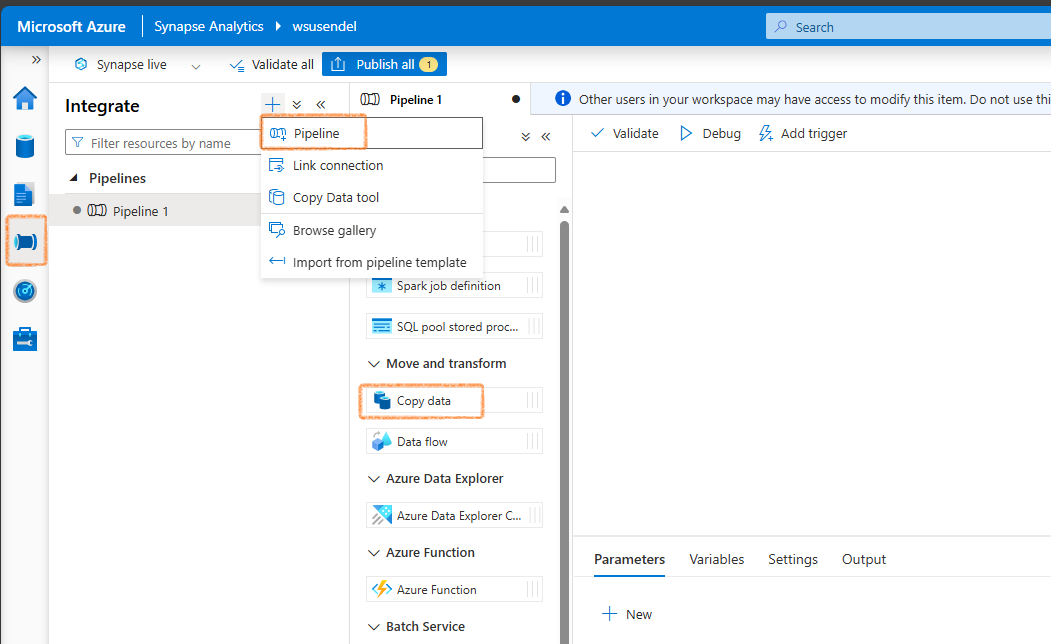The image size is (1051, 644).
Task: Click the wsusendel workspace breadcrumb
Action: point(324,26)
